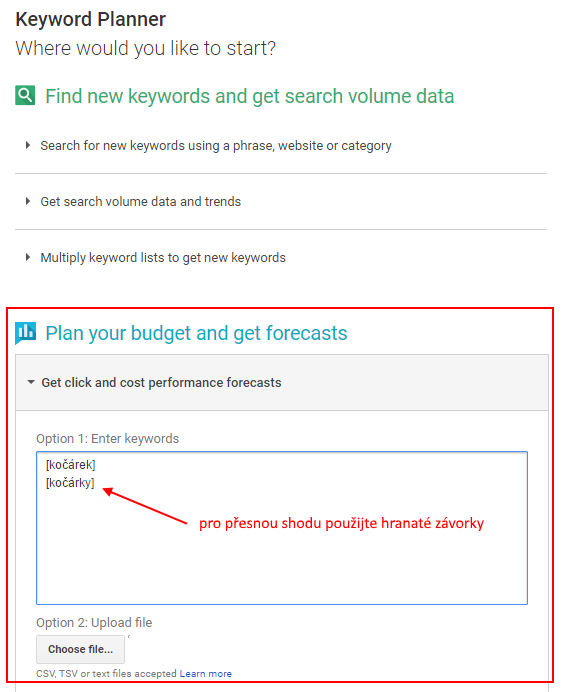Screen dimensions: 563x692
Task: Click the Choose file... button
Action: click(80, 649)
